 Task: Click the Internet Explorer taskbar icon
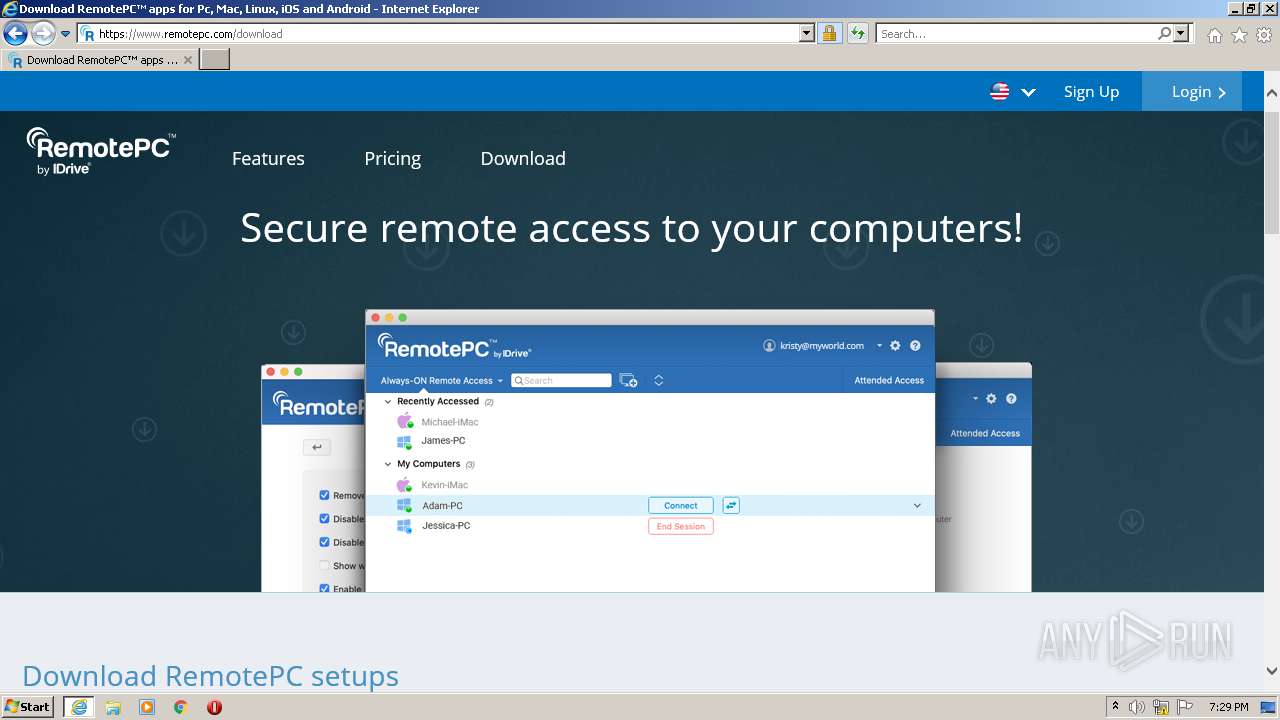79,707
